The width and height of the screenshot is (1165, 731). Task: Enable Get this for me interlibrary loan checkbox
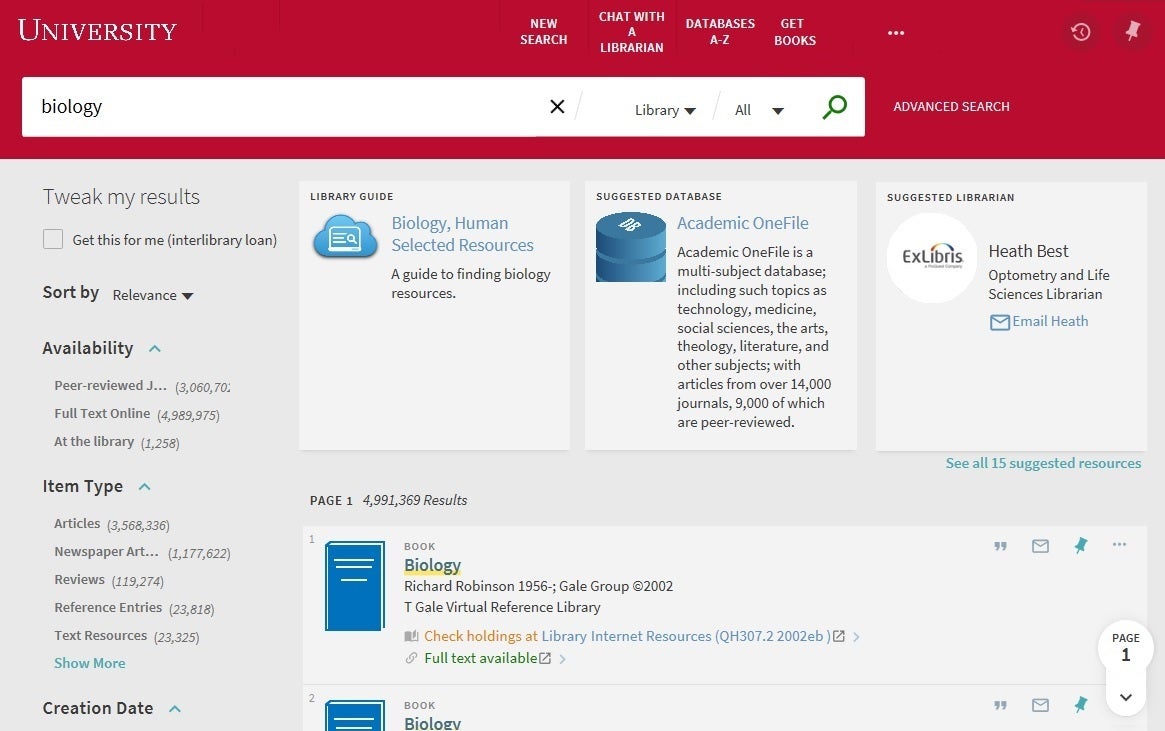pyautogui.click(x=53, y=240)
